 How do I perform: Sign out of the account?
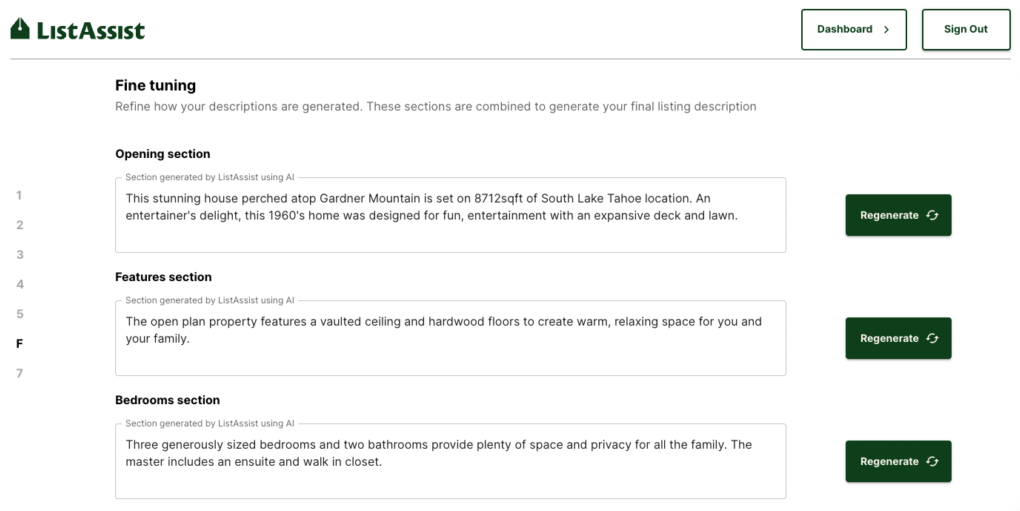[x=965, y=30]
